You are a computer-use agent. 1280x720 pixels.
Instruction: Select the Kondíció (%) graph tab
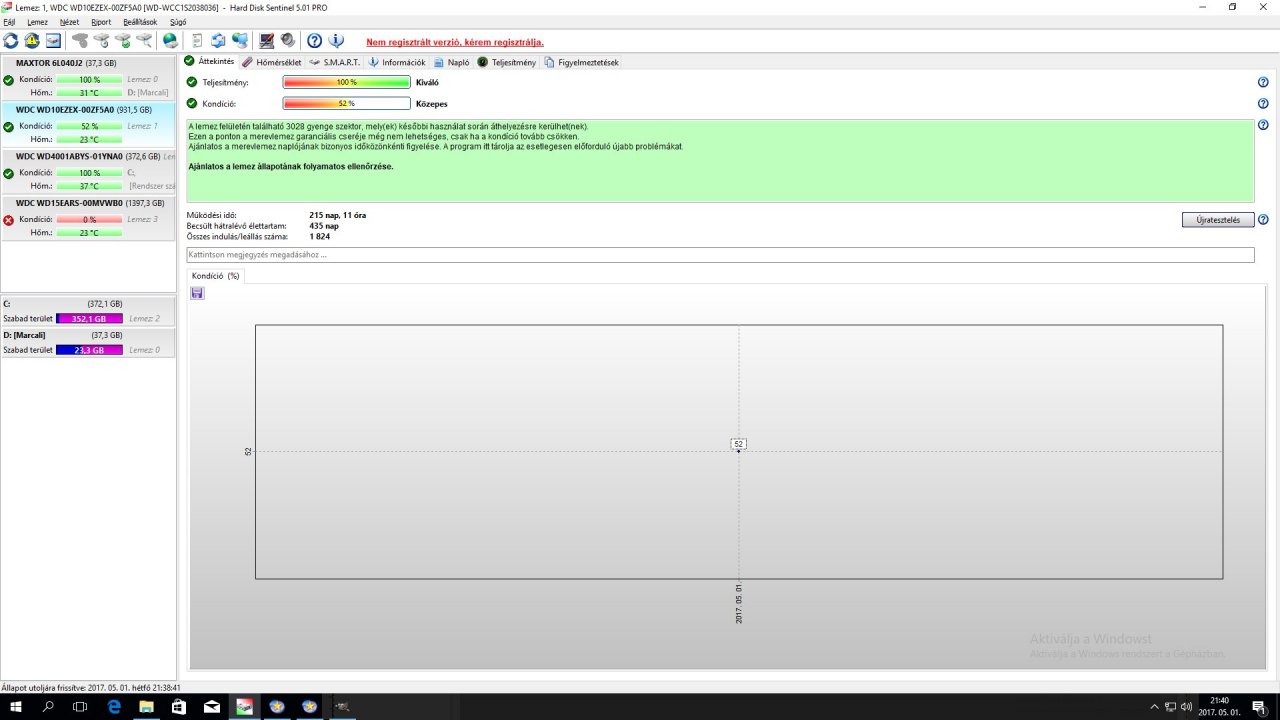coord(216,275)
